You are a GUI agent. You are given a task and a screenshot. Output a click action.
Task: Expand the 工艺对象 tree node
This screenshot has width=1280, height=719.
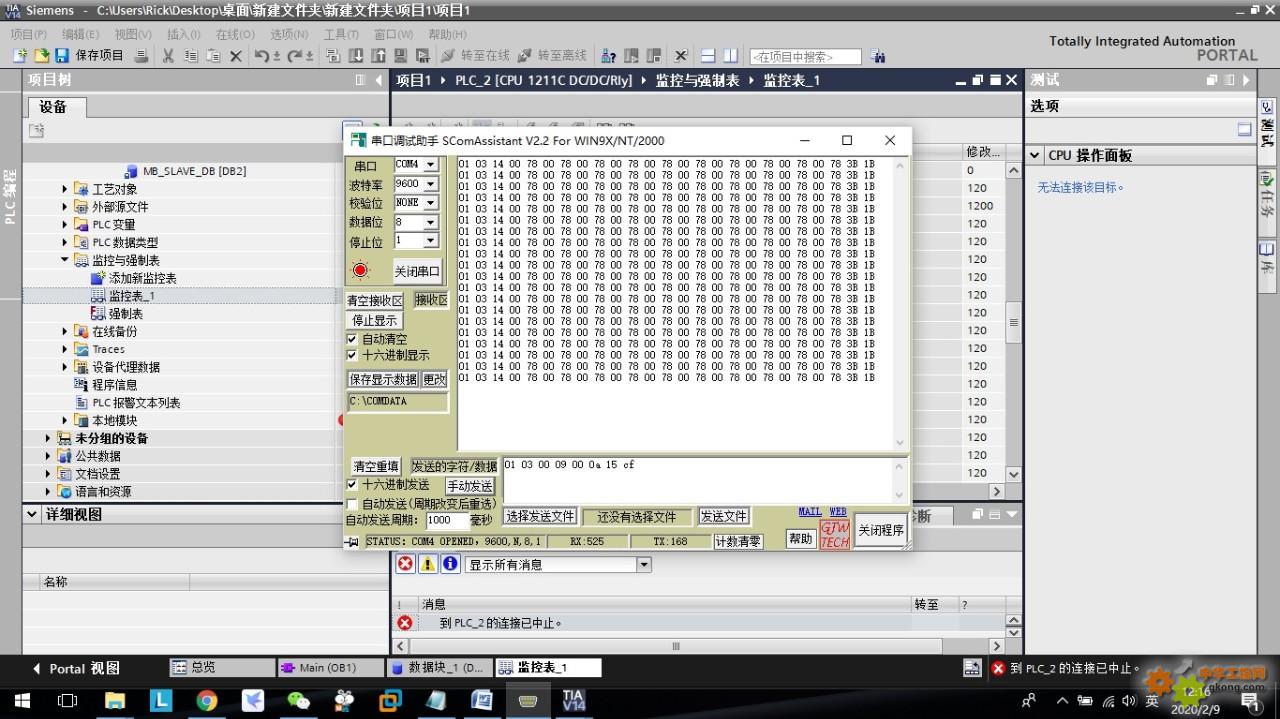click(x=66, y=189)
